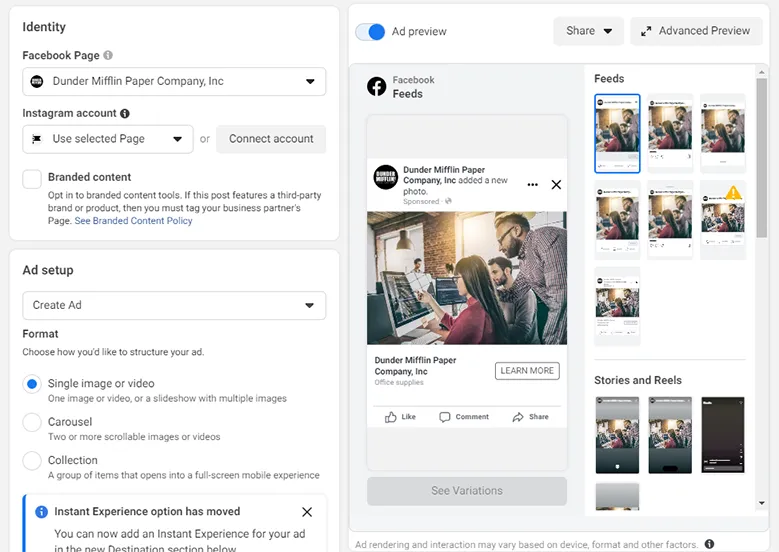The width and height of the screenshot is (779, 552).
Task: Select the second Stories and Reels thumbnail
Action: pyautogui.click(x=670, y=435)
